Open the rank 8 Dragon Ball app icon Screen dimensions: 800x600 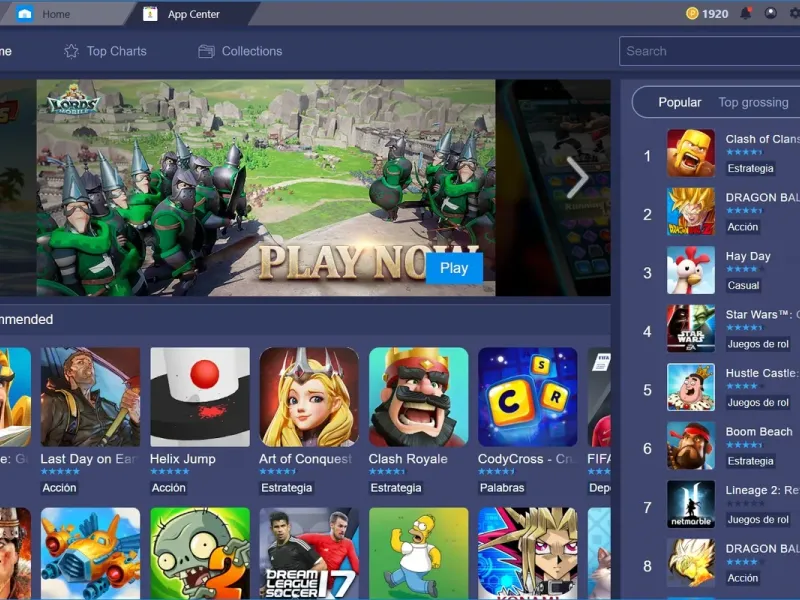click(691, 563)
